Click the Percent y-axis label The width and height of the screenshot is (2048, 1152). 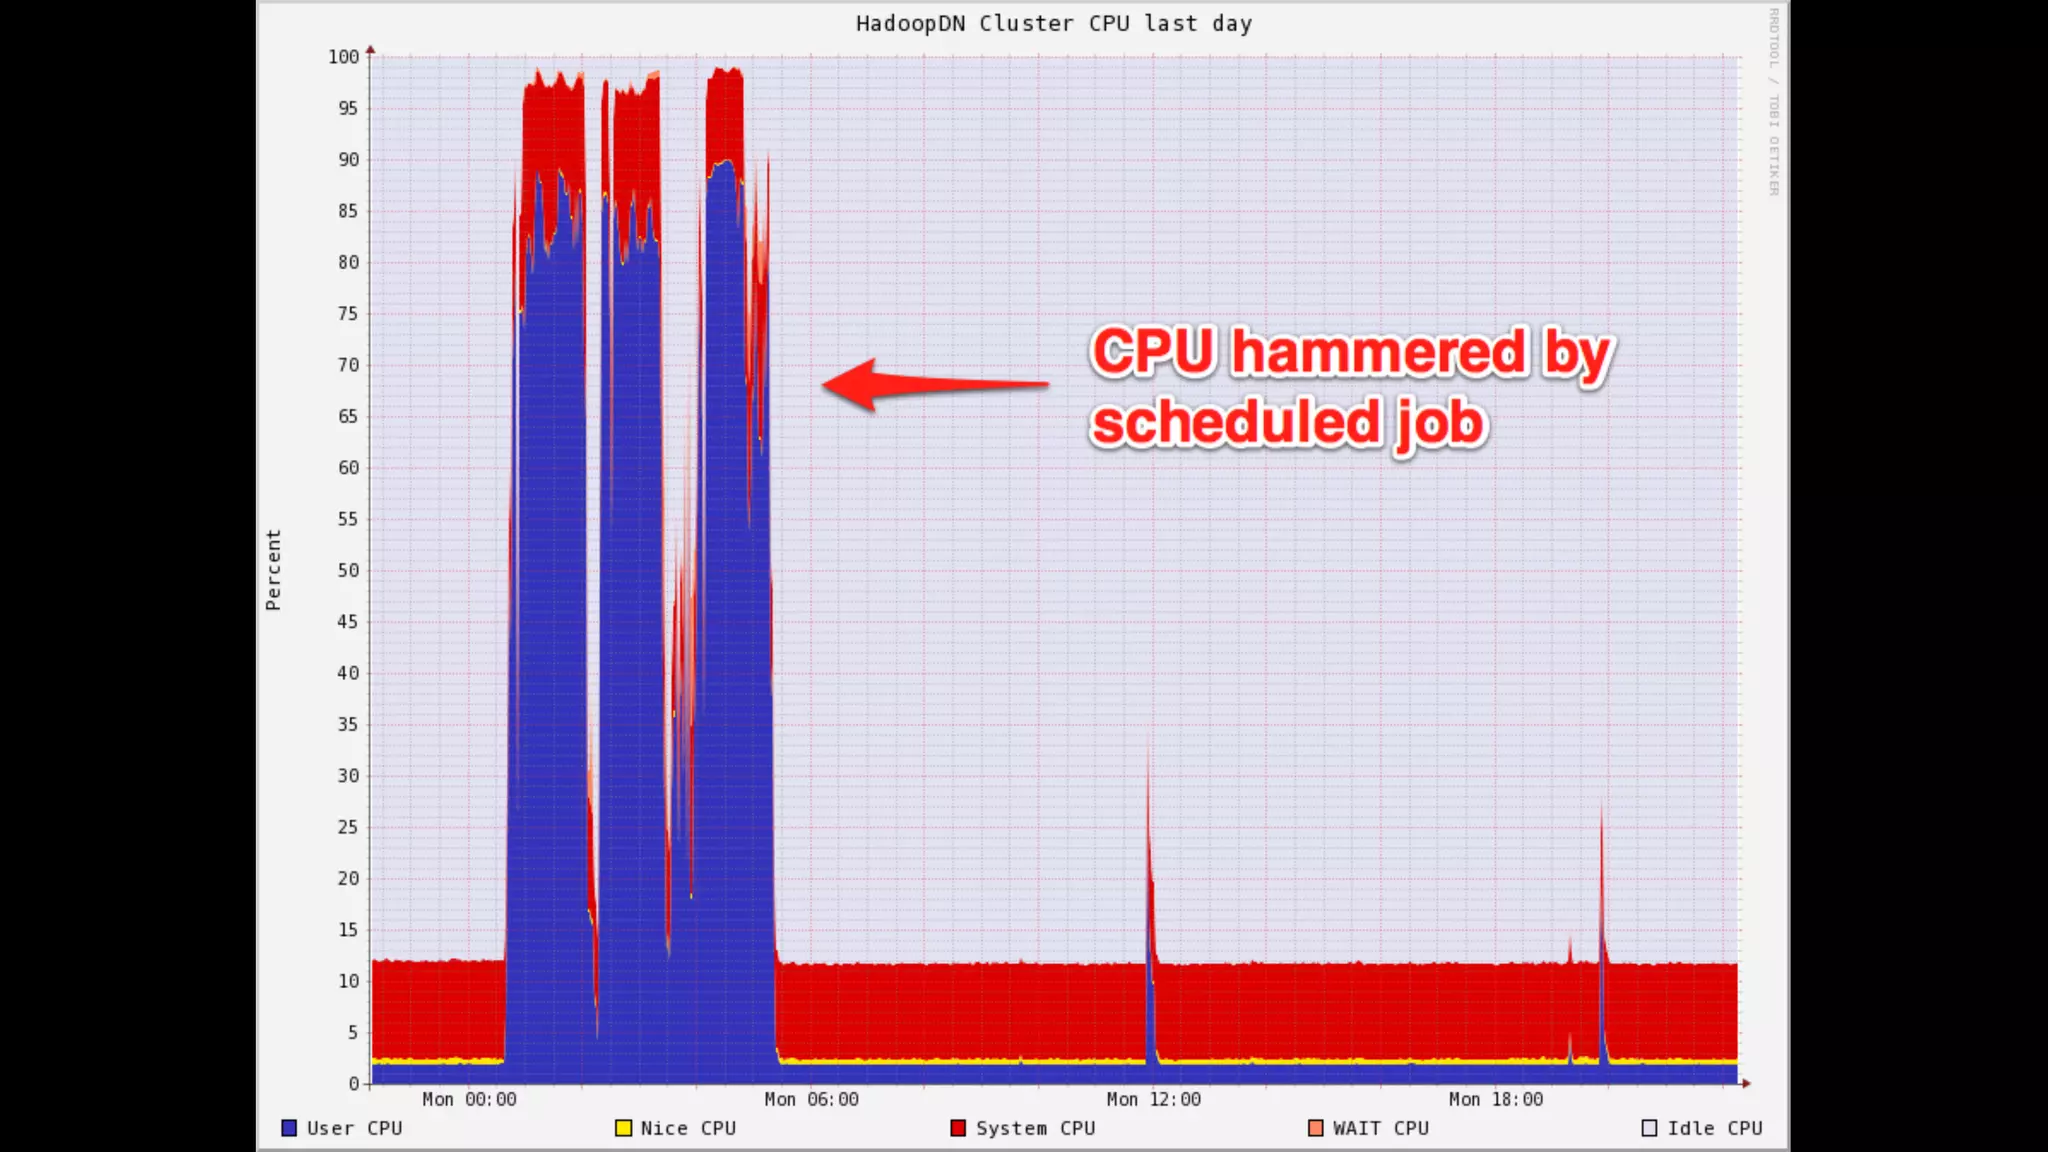point(273,570)
